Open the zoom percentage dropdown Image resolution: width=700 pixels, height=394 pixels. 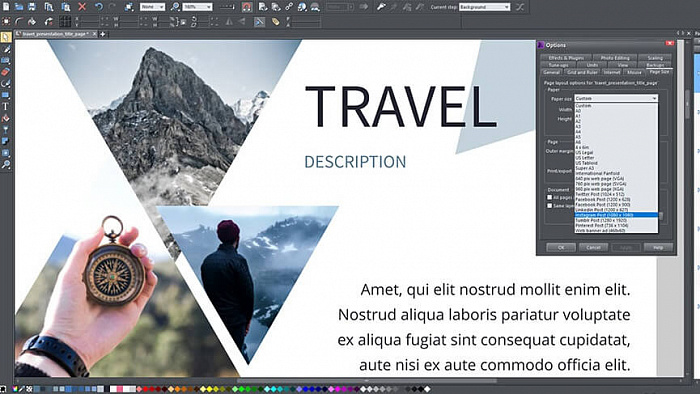click(x=197, y=7)
